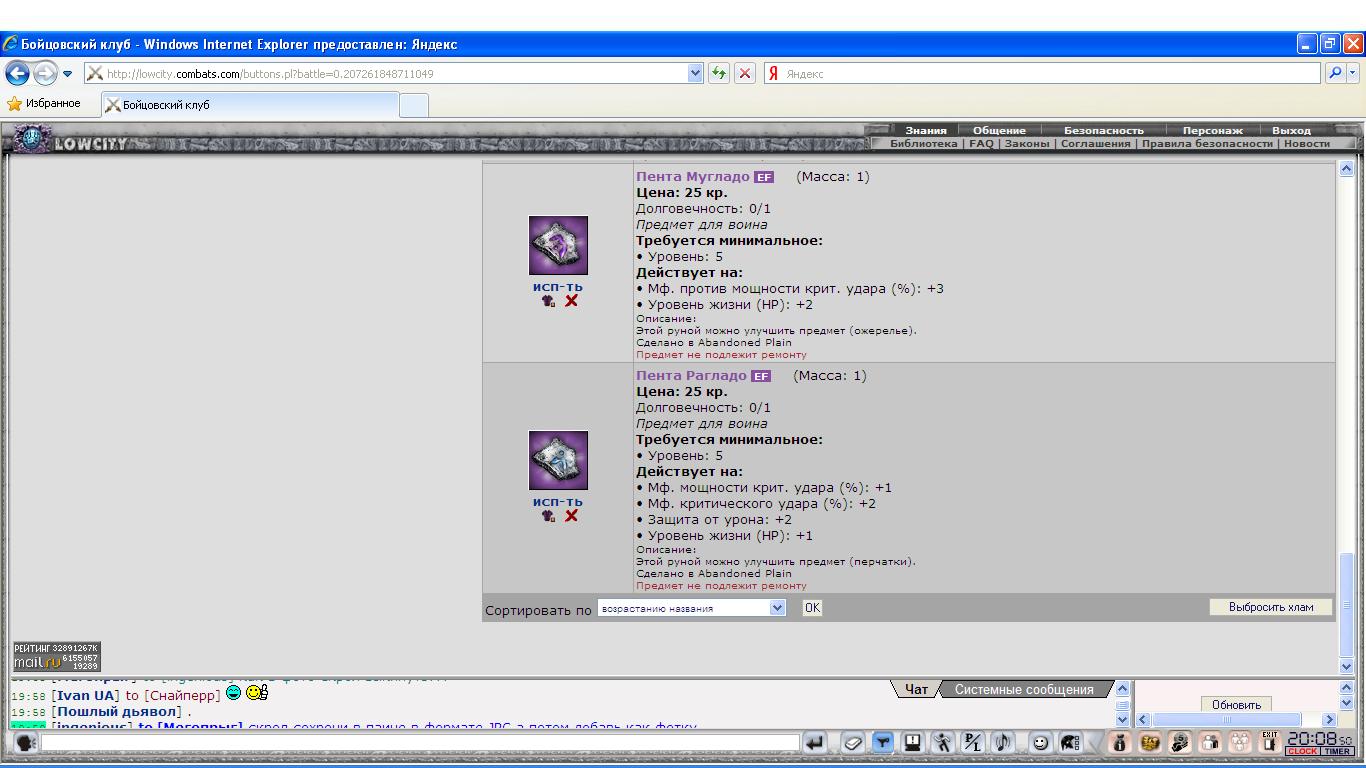Click the small shirt icon under Пента Мугладо
Image resolution: width=1366 pixels, height=768 pixels.
click(548, 300)
